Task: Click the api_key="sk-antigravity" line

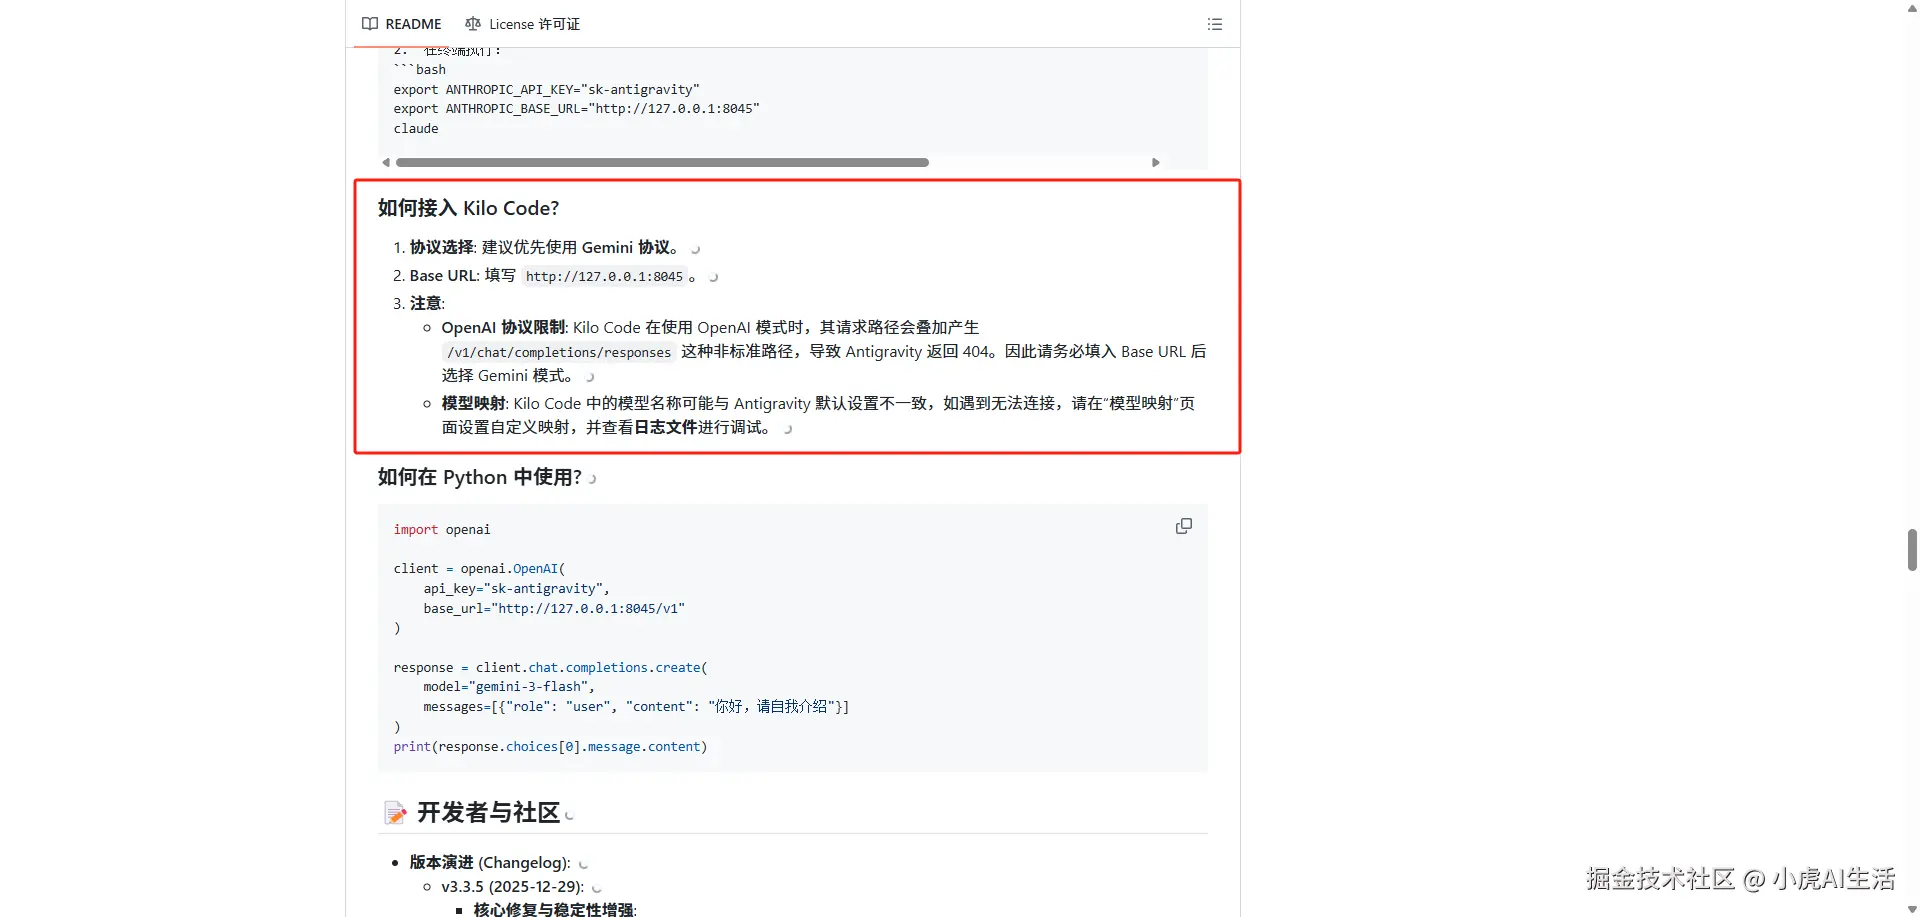Action: click(516, 588)
